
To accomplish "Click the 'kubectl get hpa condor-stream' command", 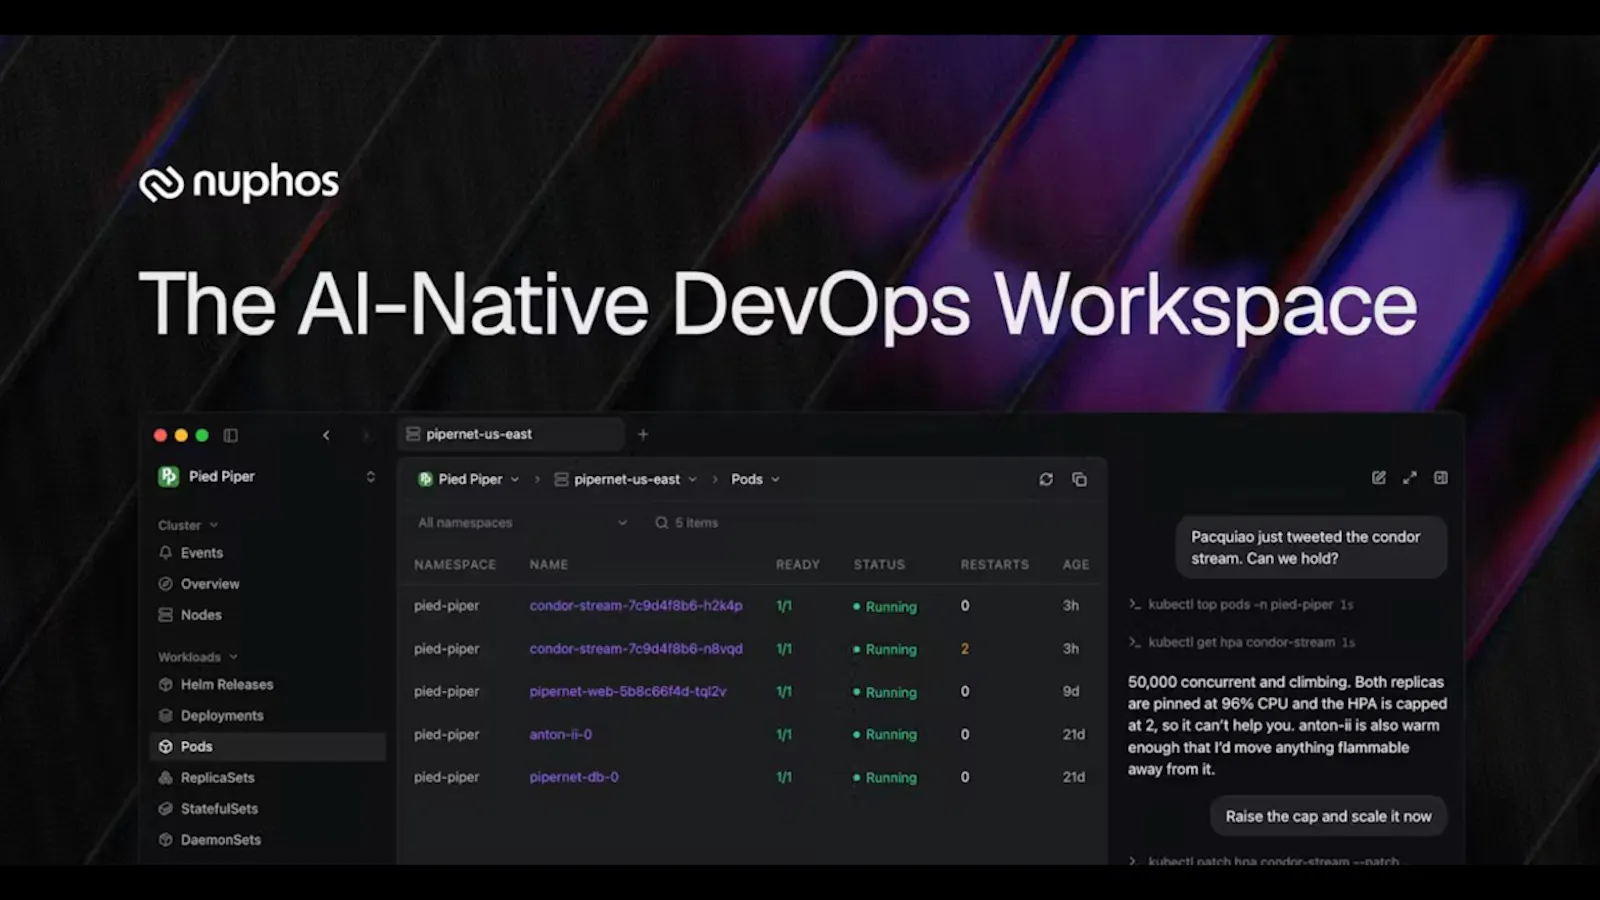I will [1242, 643].
